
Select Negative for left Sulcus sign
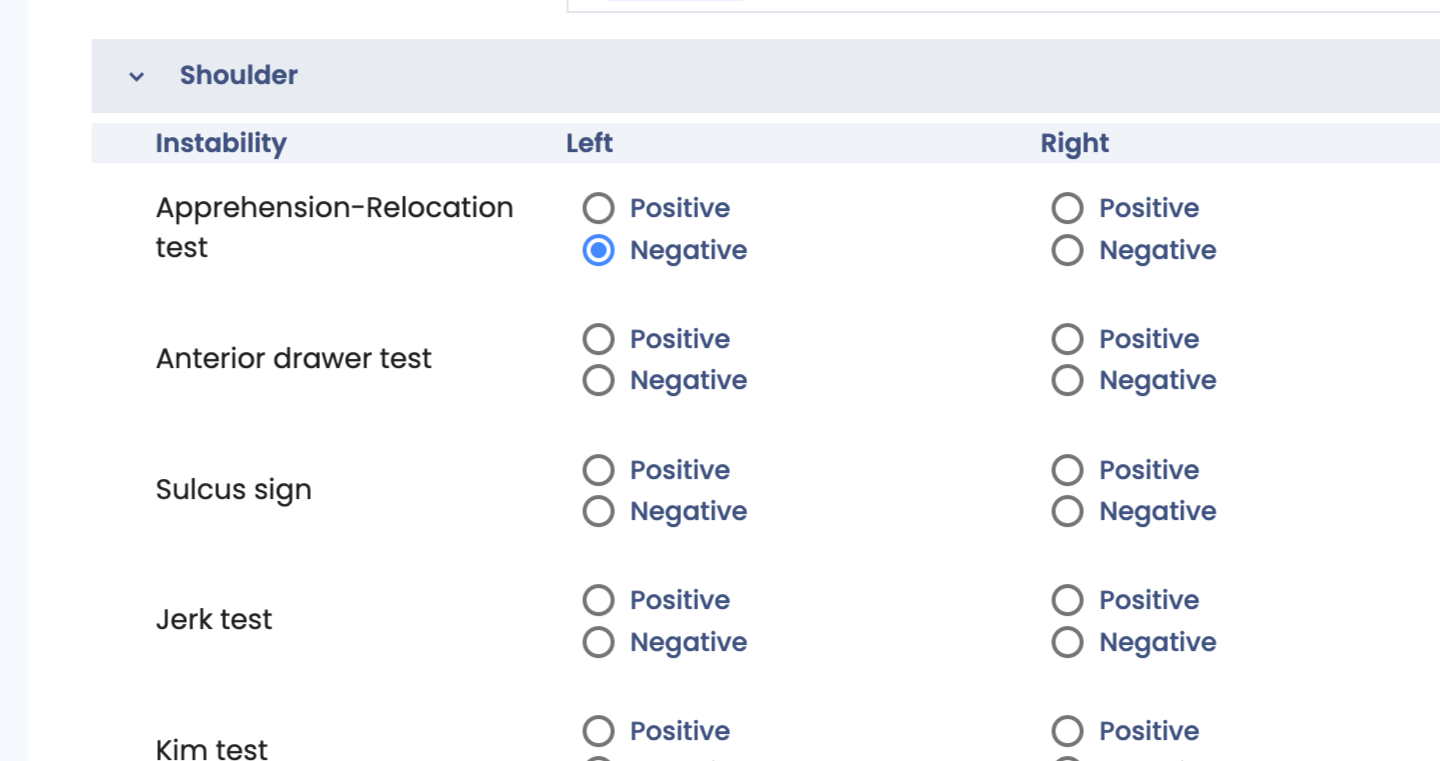click(598, 511)
